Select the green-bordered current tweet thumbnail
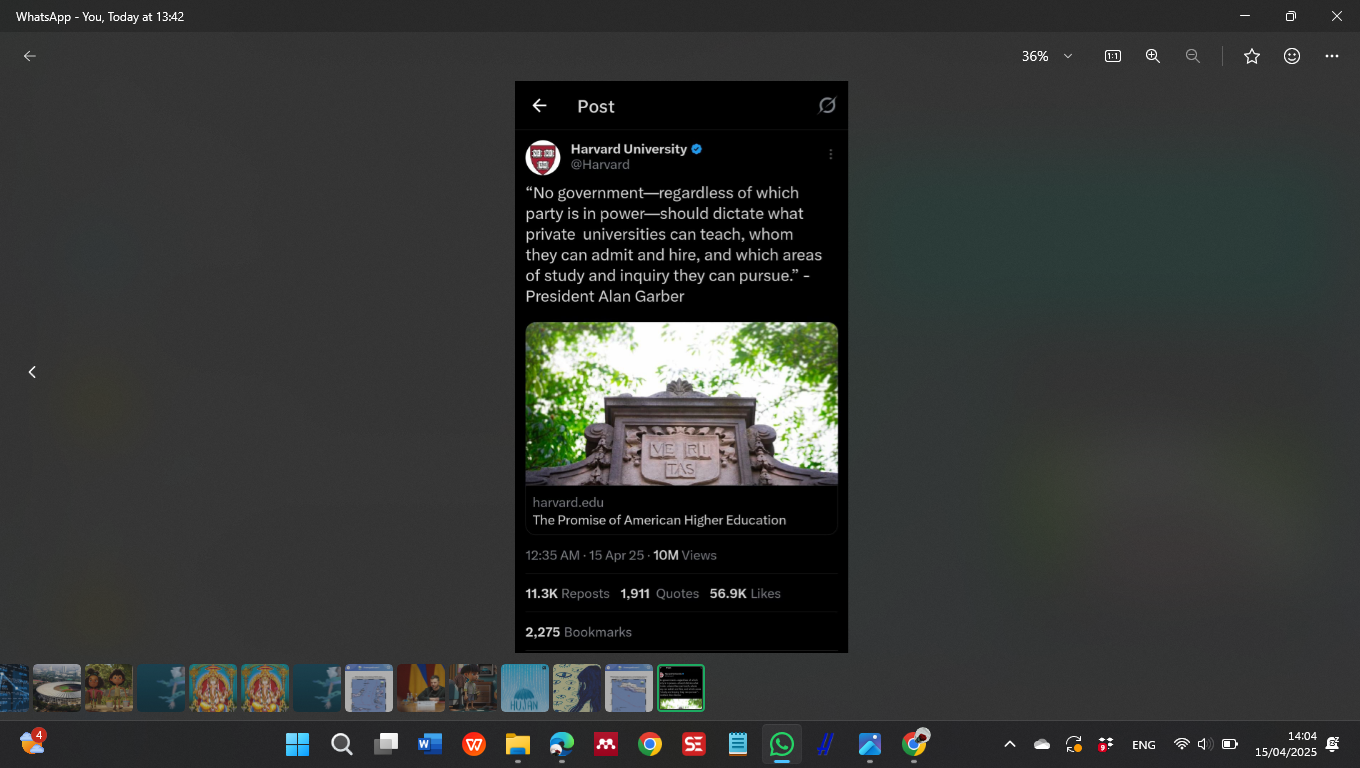This screenshot has width=1360, height=768. (x=681, y=688)
